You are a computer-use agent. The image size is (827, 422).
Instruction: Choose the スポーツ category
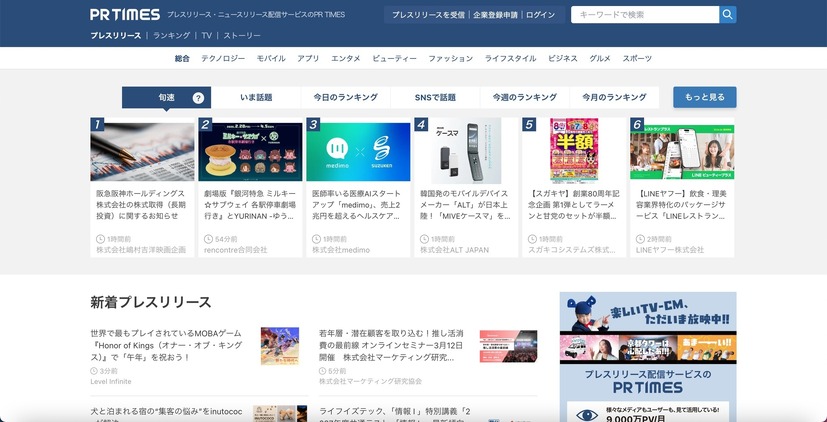[637, 59]
